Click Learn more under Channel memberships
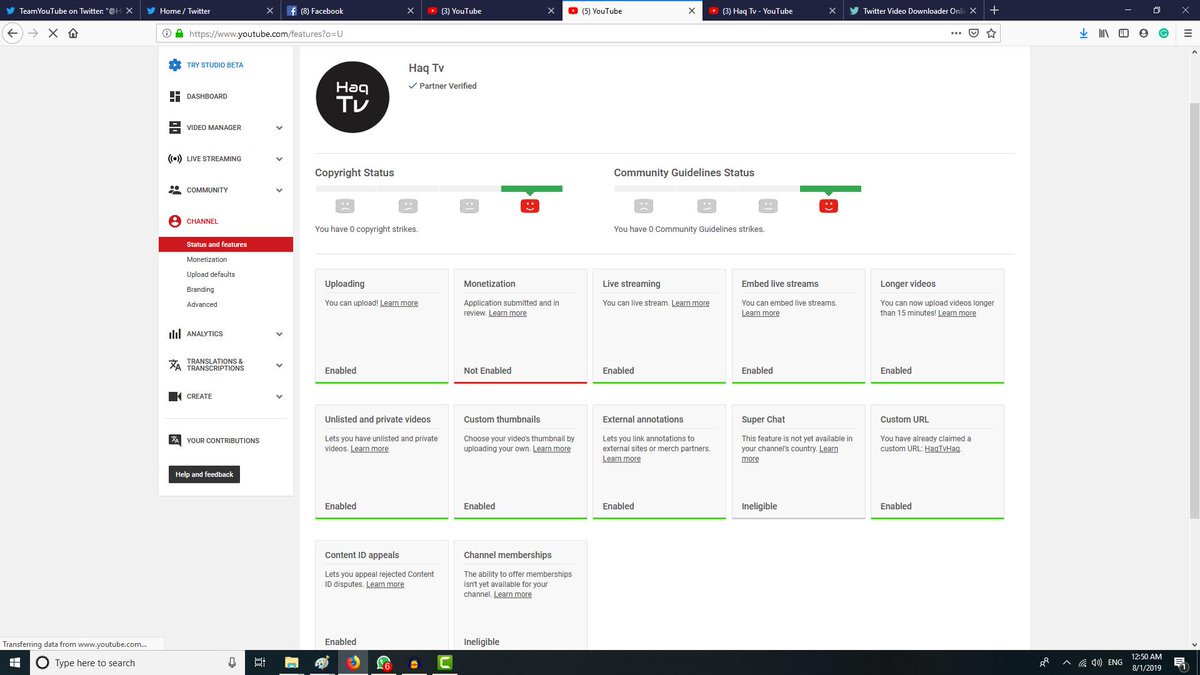Screen dimensions: 1200x675 [x=513, y=594]
